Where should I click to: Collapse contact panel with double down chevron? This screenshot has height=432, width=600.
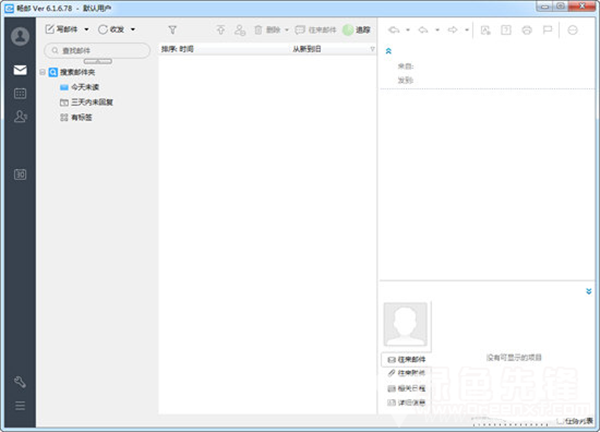tap(589, 291)
